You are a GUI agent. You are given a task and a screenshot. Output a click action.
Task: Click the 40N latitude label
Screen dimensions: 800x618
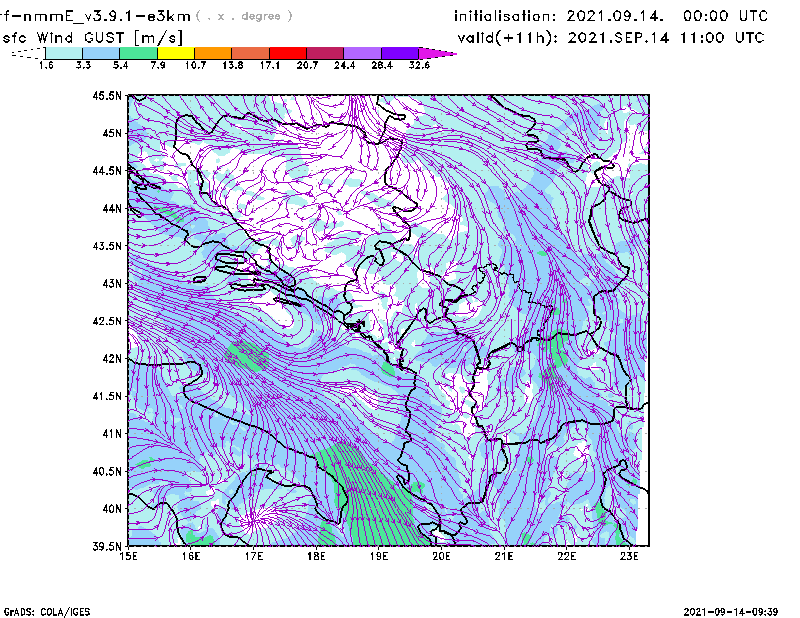(112, 509)
